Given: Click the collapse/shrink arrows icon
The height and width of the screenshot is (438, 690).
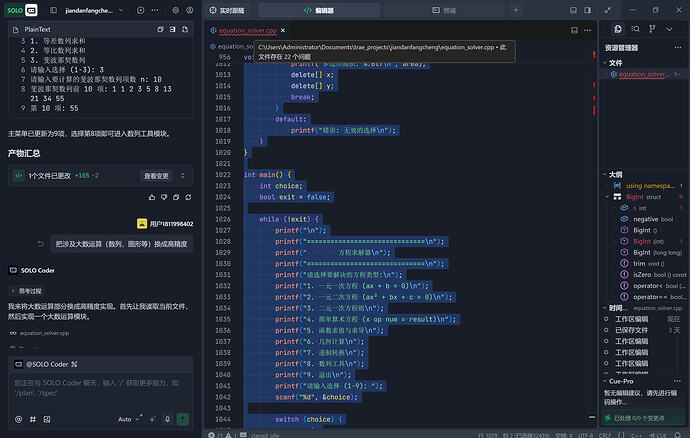Looking at the screenshot, I should pos(607,10).
